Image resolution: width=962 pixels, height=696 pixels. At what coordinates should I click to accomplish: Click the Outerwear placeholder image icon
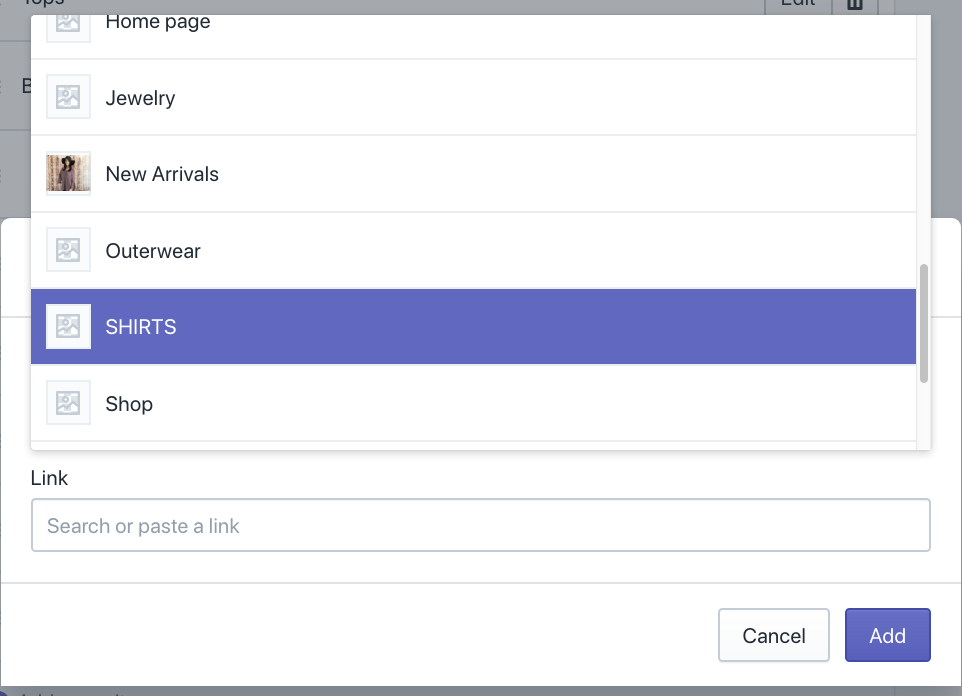point(68,250)
